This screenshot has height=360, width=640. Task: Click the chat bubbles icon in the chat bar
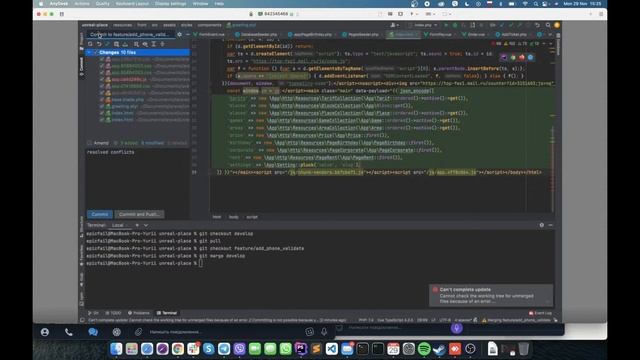[x=93, y=332]
